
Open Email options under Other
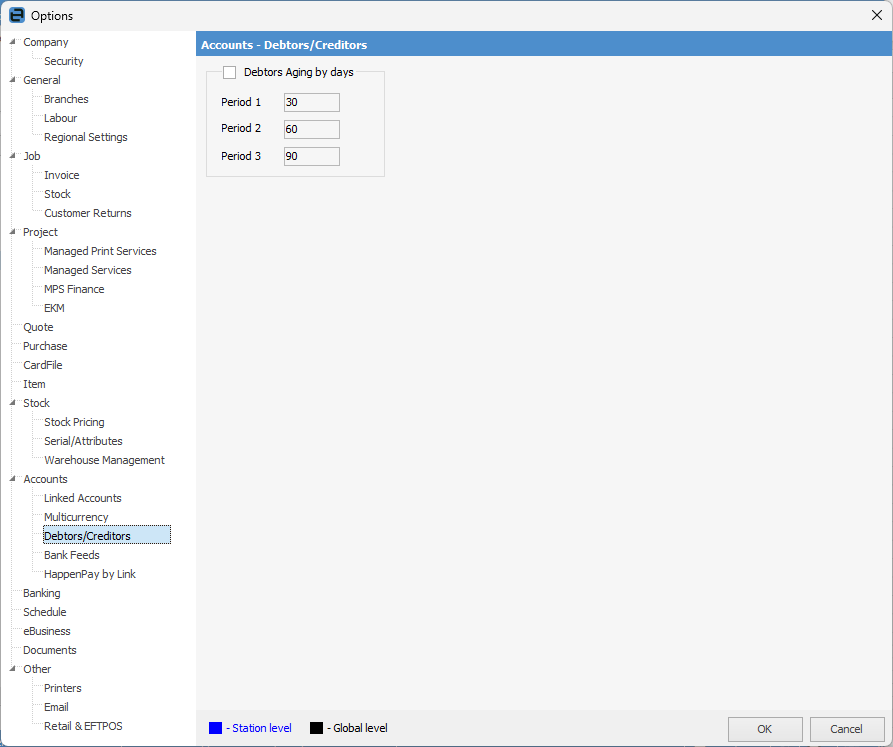pos(56,707)
